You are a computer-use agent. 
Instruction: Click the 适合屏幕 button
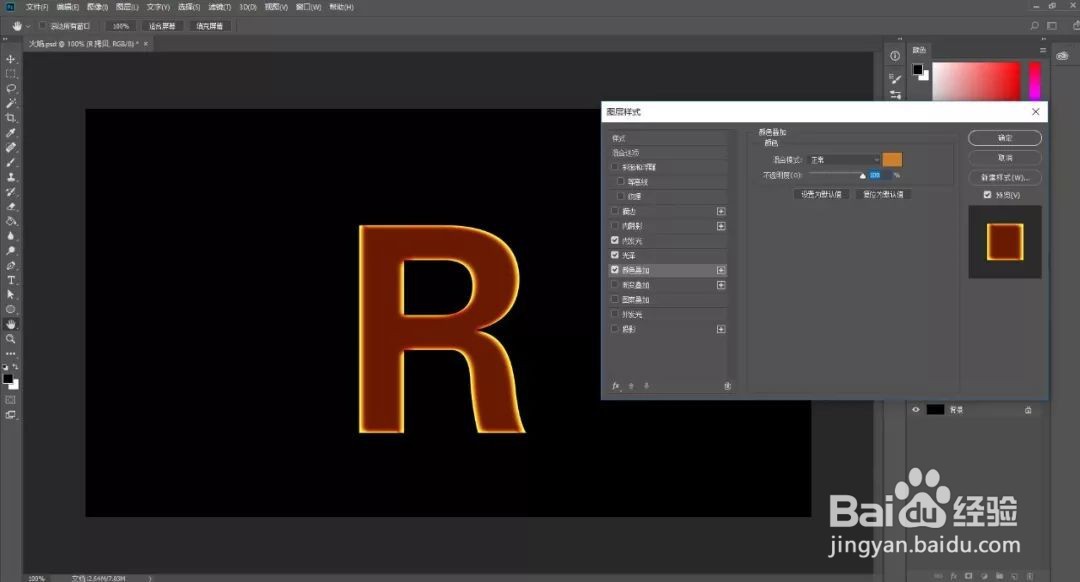[x=162, y=26]
